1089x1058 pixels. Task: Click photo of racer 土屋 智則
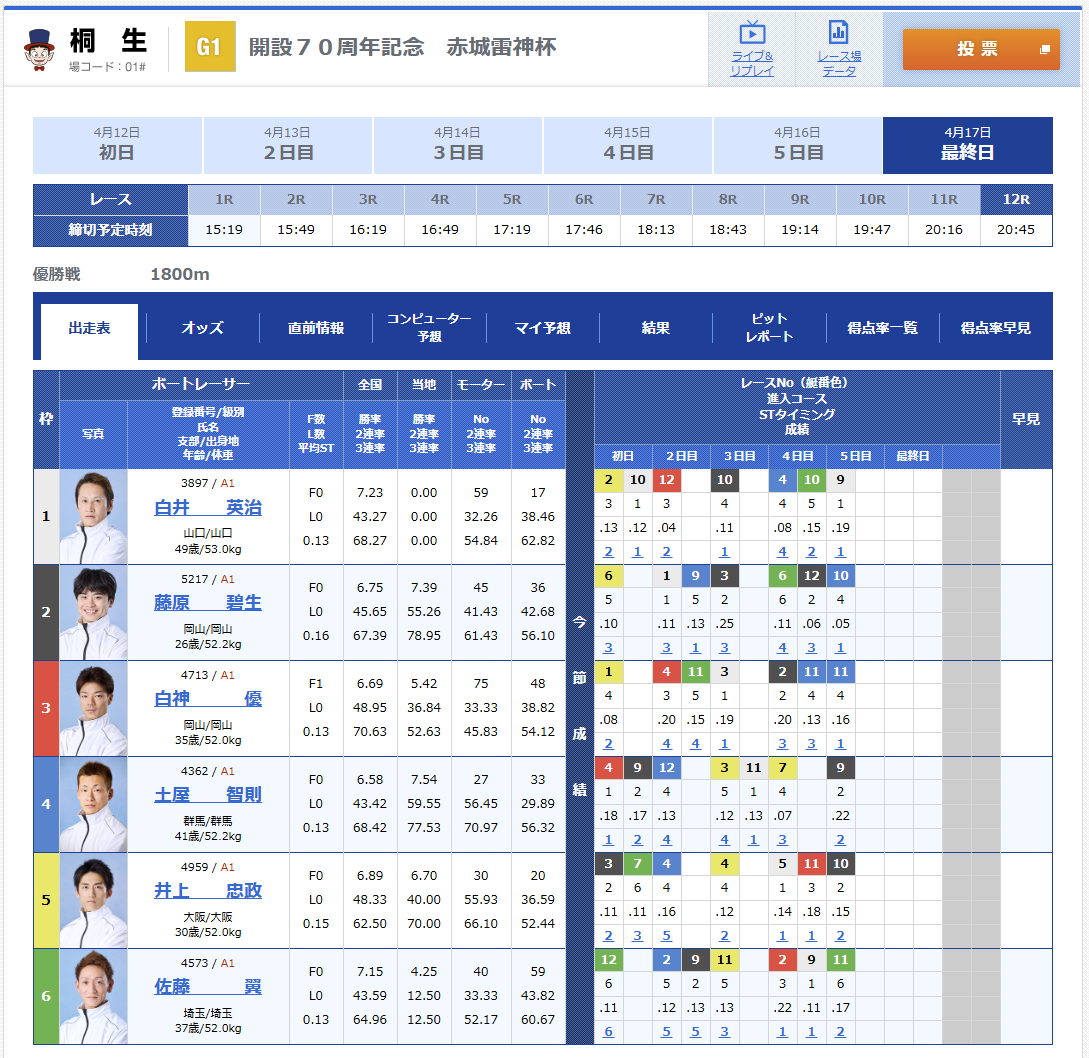click(x=94, y=804)
